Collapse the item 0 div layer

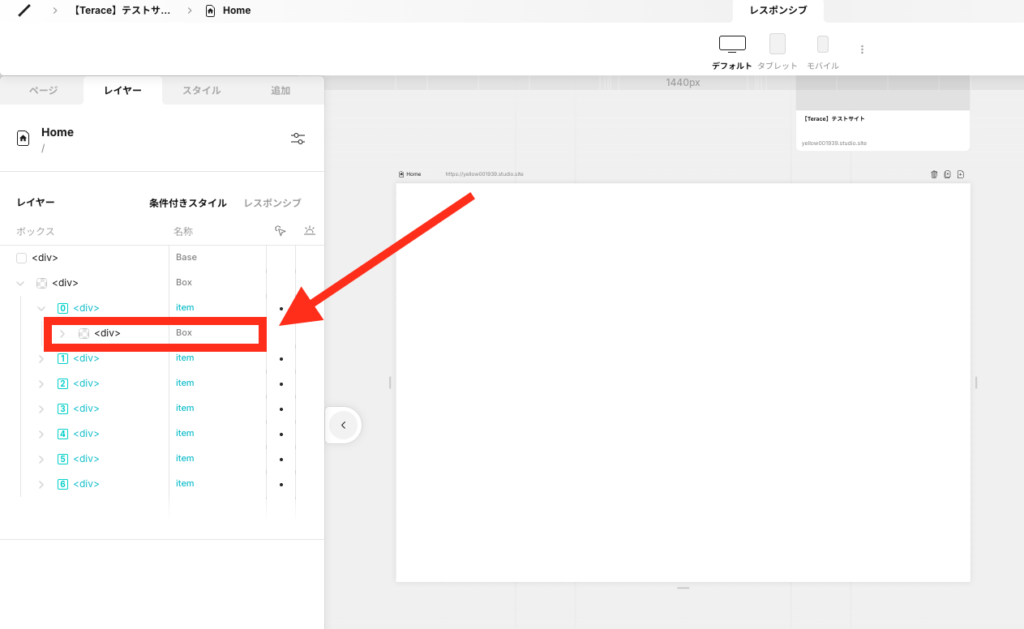point(42,308)
